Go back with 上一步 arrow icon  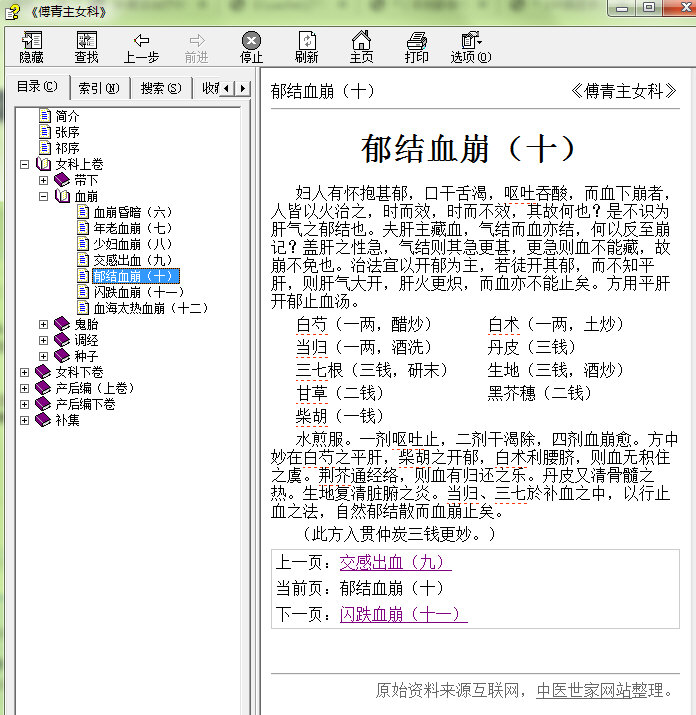[141, 41]
